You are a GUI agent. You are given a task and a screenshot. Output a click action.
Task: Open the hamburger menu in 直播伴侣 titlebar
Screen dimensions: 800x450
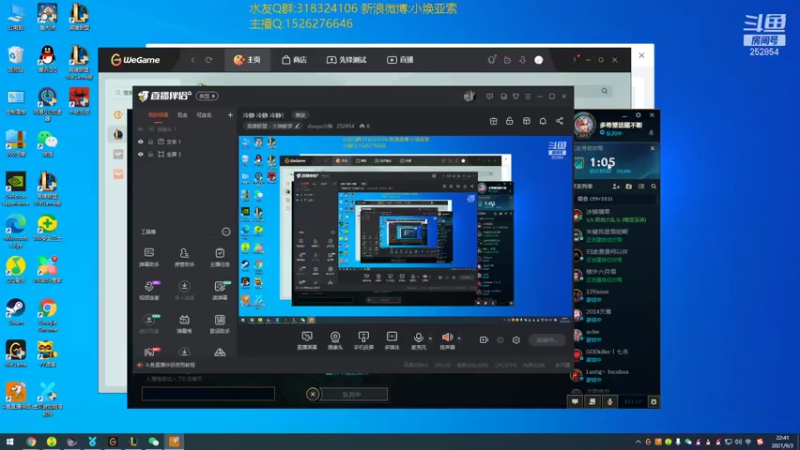(528, 96)
